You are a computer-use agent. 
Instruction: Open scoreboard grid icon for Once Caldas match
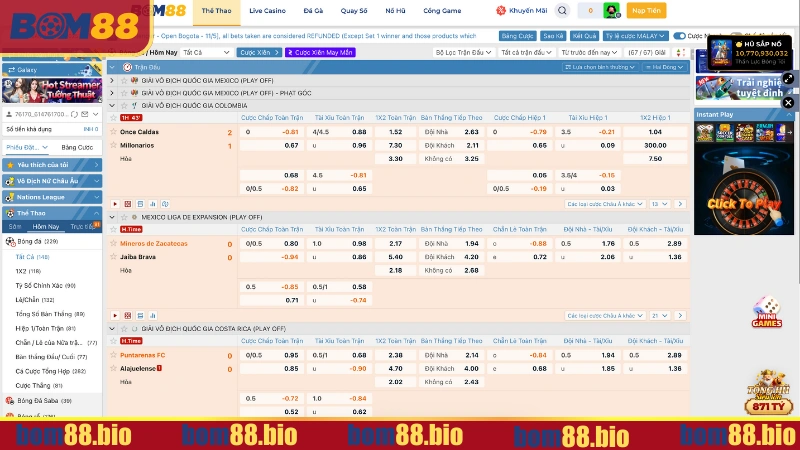(x=128, y=204)
